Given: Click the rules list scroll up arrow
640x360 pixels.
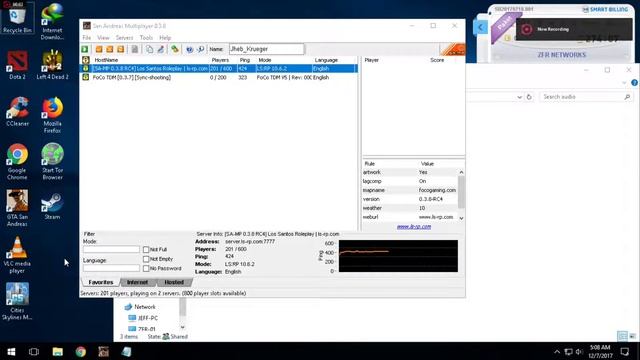Looking at the screenshot, I should tap(461, 172).
